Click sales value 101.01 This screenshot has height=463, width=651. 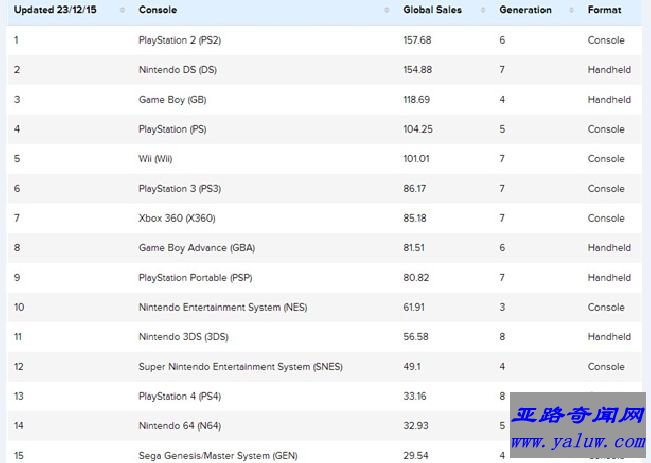(416, 159)
